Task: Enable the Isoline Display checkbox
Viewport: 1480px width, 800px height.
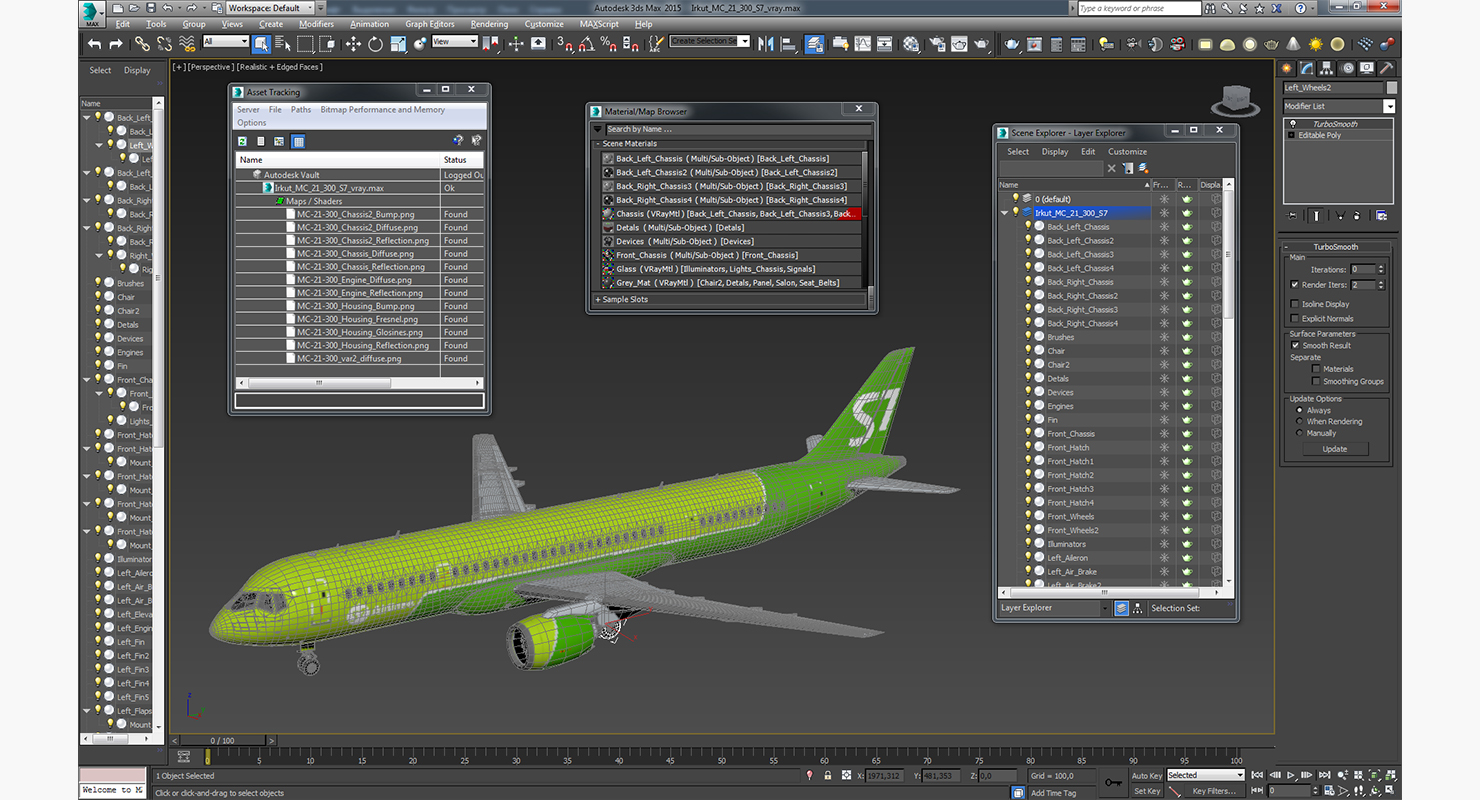Action: coord(1295,304)
